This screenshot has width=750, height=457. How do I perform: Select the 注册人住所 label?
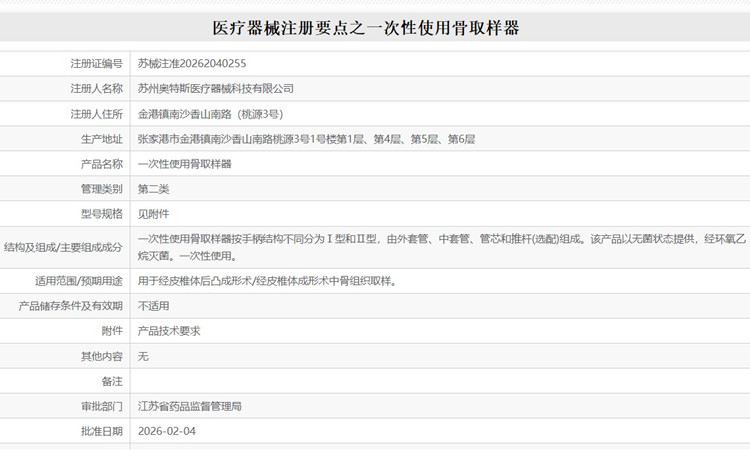[97, 114]
